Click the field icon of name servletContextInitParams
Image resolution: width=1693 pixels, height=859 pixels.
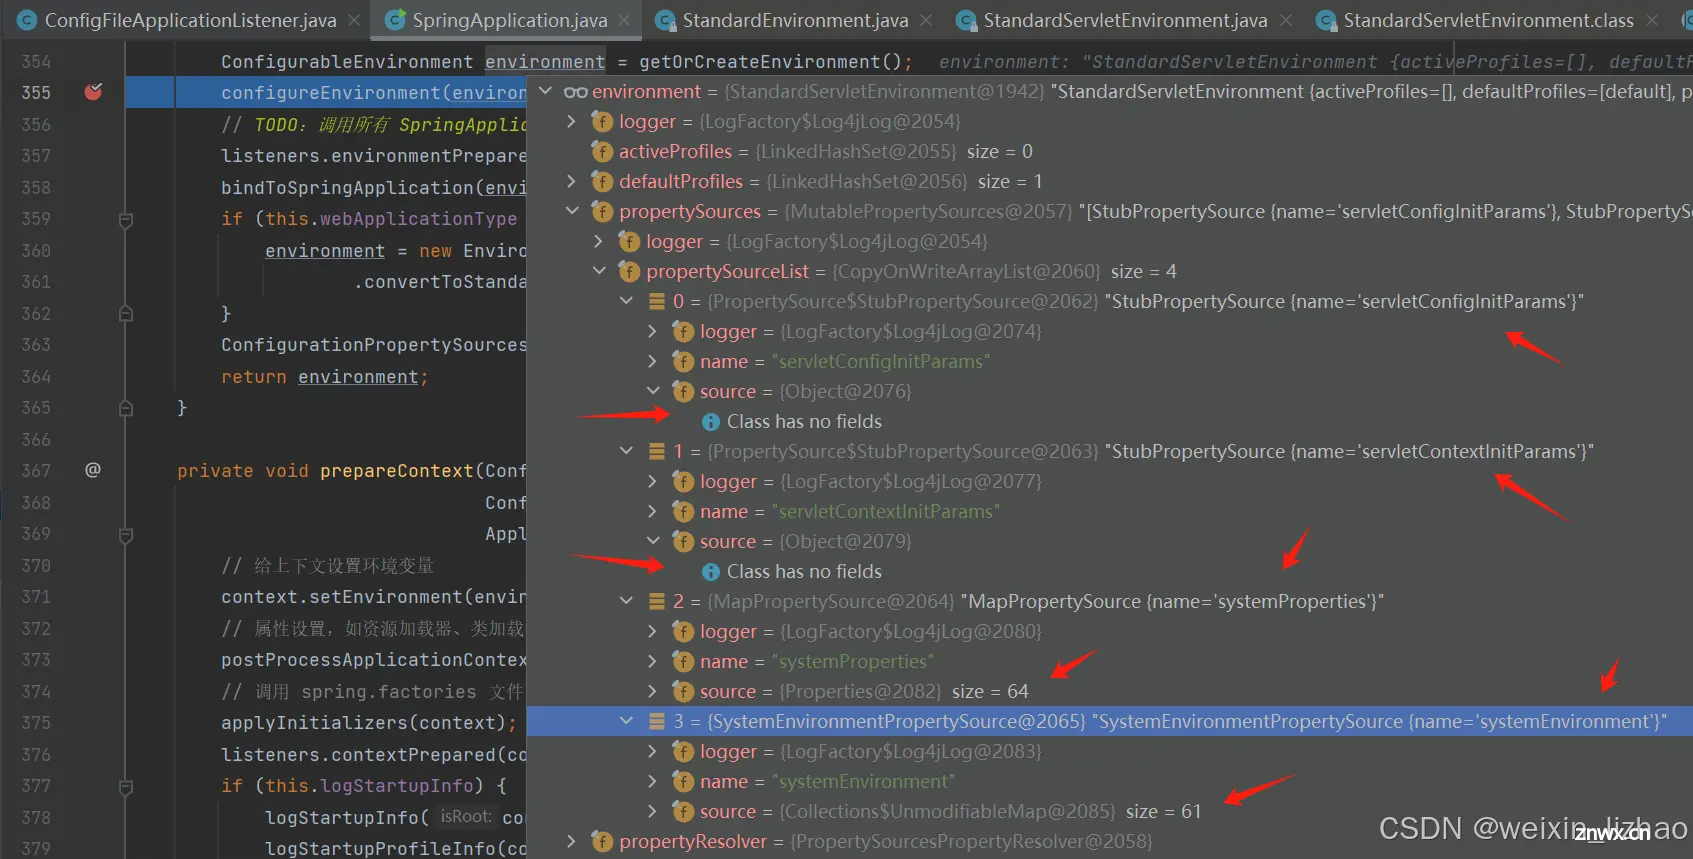point(683,511)
